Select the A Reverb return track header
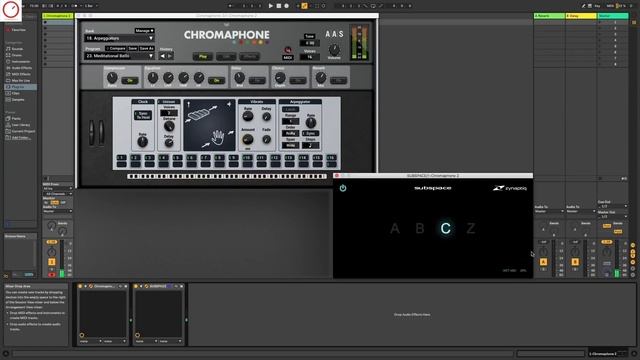Screen dimensions: 640x360 point(549,16)
